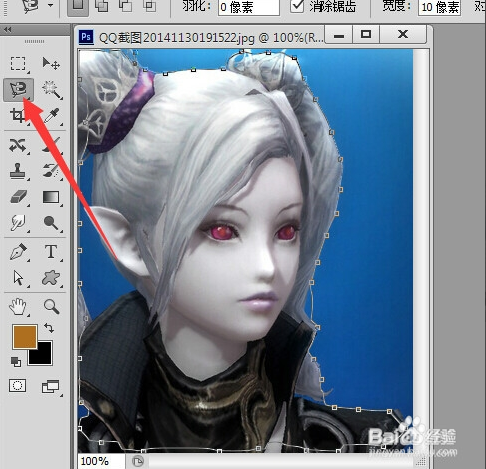
Task: Select the Move tool
Action: click(x=51, y=63)
